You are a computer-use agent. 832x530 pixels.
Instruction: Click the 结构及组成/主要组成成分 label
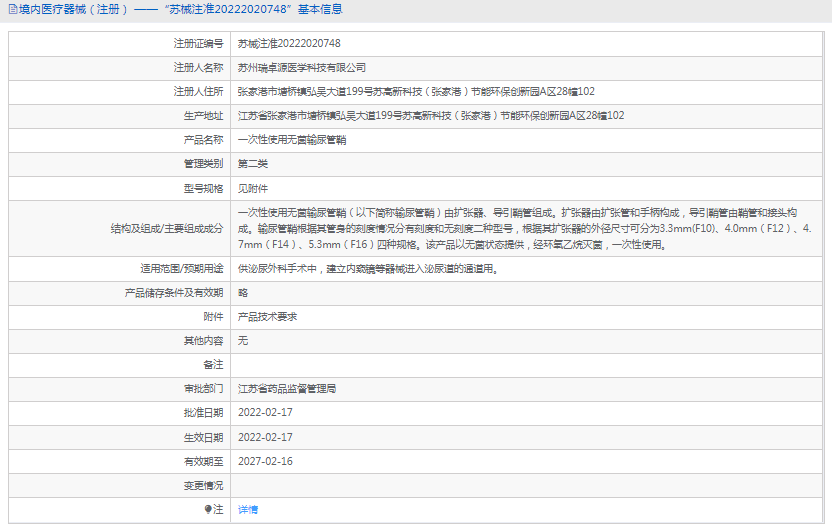coord(167,229)
